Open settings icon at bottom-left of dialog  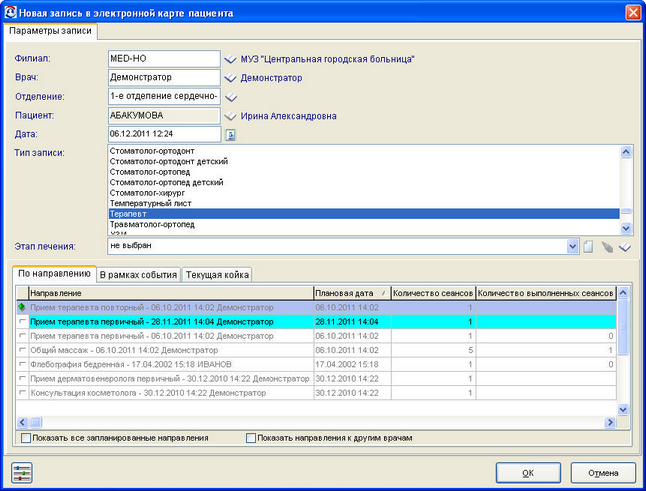tap(22, 473)
